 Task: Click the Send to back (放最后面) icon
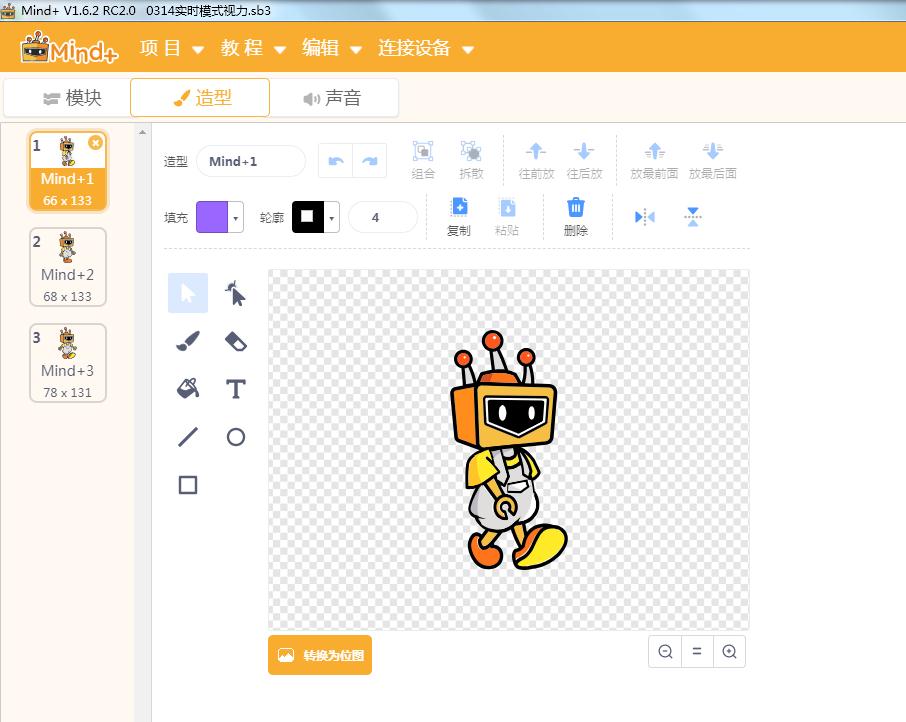point(712,151)
